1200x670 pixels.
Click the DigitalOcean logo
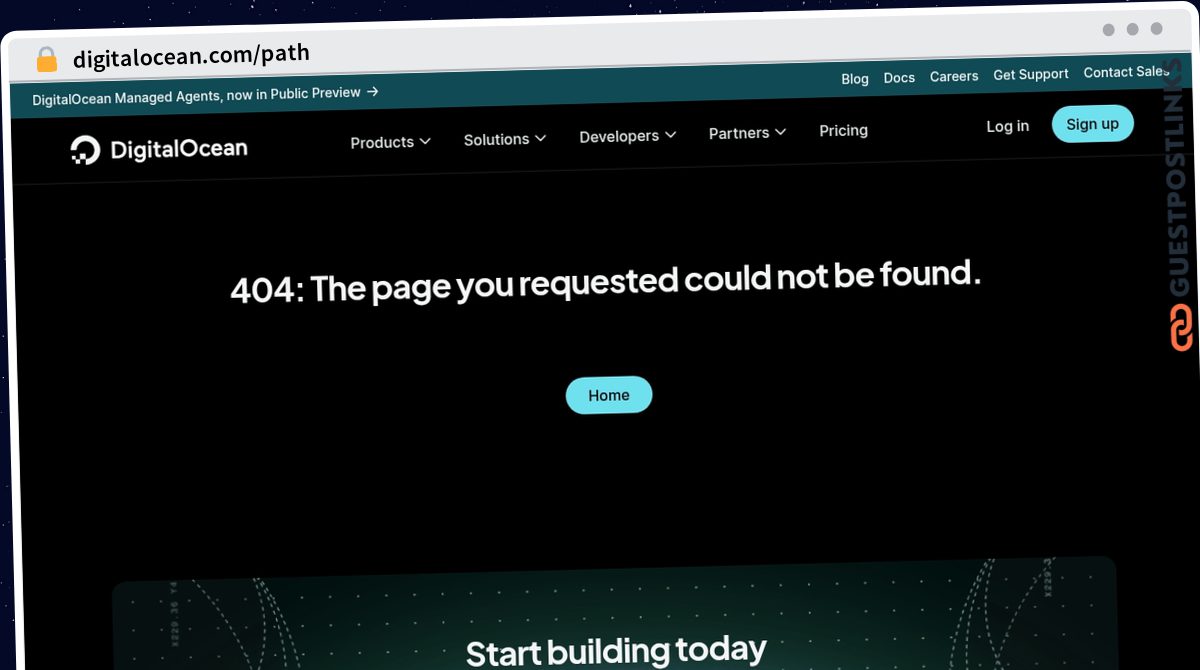click(159, 150)
